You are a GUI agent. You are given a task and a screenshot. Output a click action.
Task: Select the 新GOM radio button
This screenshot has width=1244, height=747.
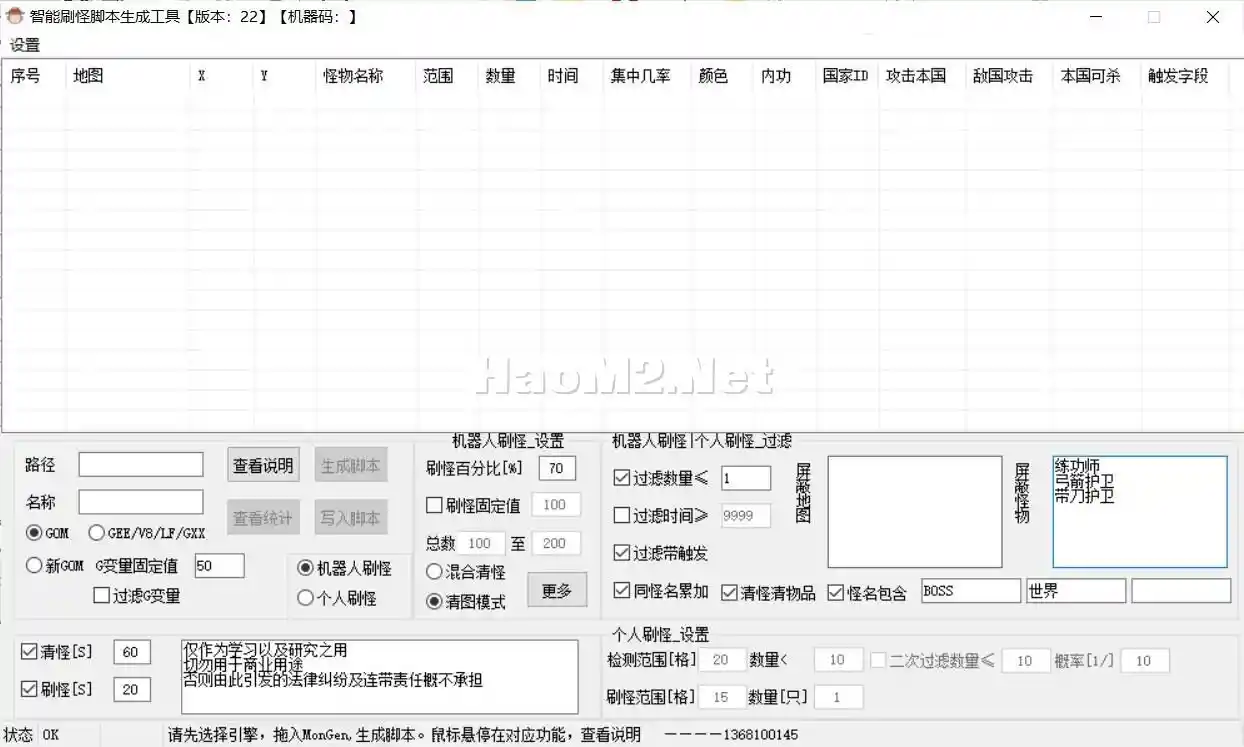(x=55, y=566)
